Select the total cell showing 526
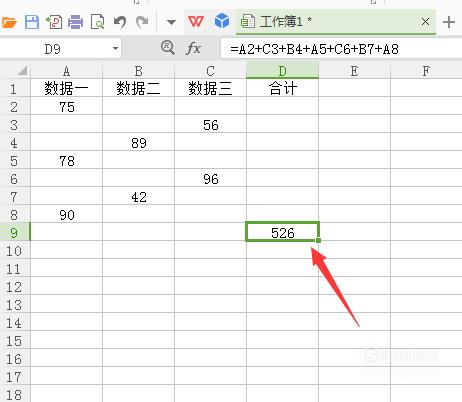The height and width of the screenshot is (402, 462). [x=282, y=232]
